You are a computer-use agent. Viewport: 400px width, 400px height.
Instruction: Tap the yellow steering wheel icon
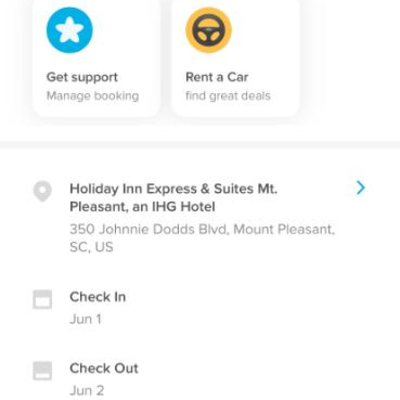pyautogui.click(x=209, y=30)
